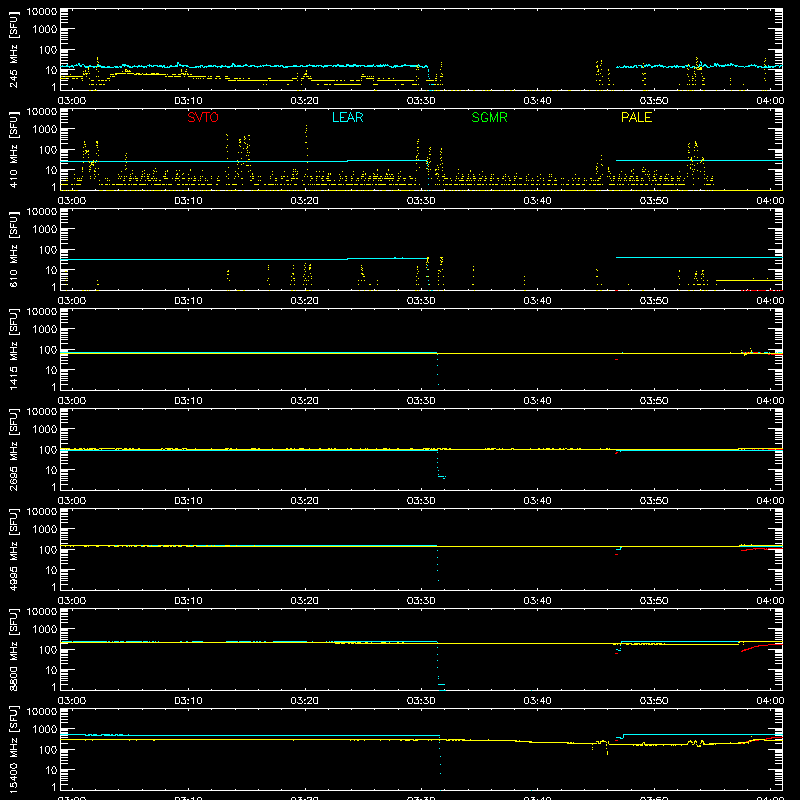The width and height of the screenshot is (800, 800).
Task: Select the 8800 MHz [SFU] axis title
Action: (14, 650)
